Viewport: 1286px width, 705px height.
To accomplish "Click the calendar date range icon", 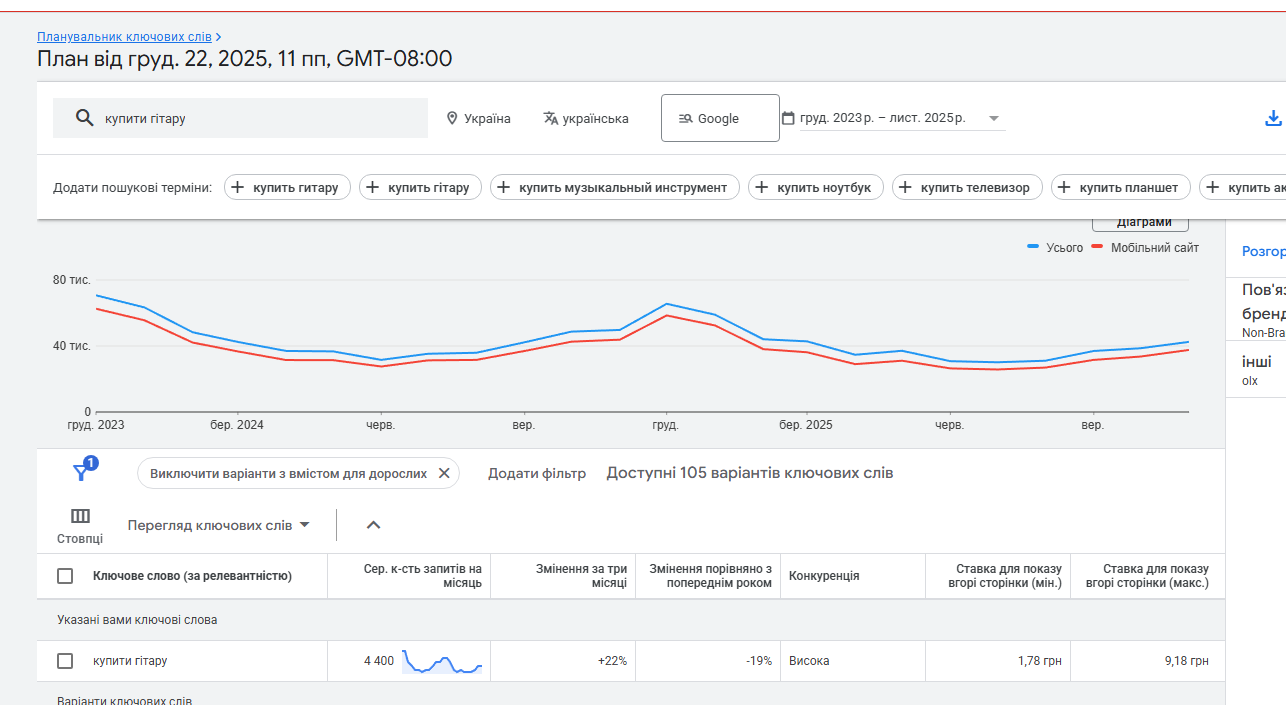I will click(x=788, y=118).
